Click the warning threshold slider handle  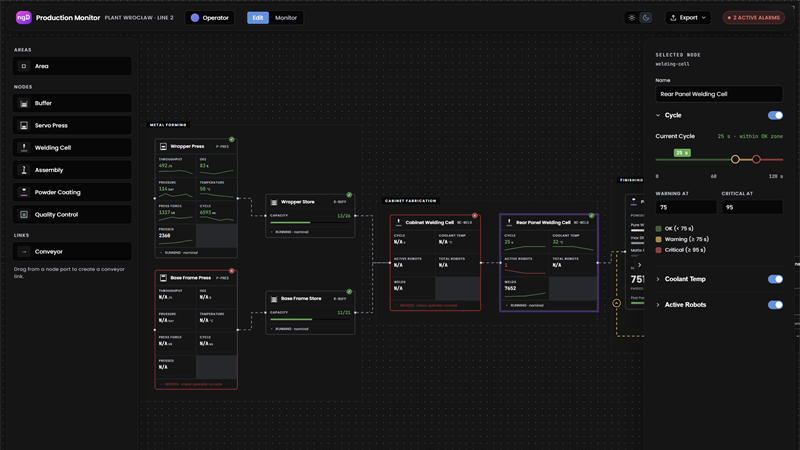735,160
